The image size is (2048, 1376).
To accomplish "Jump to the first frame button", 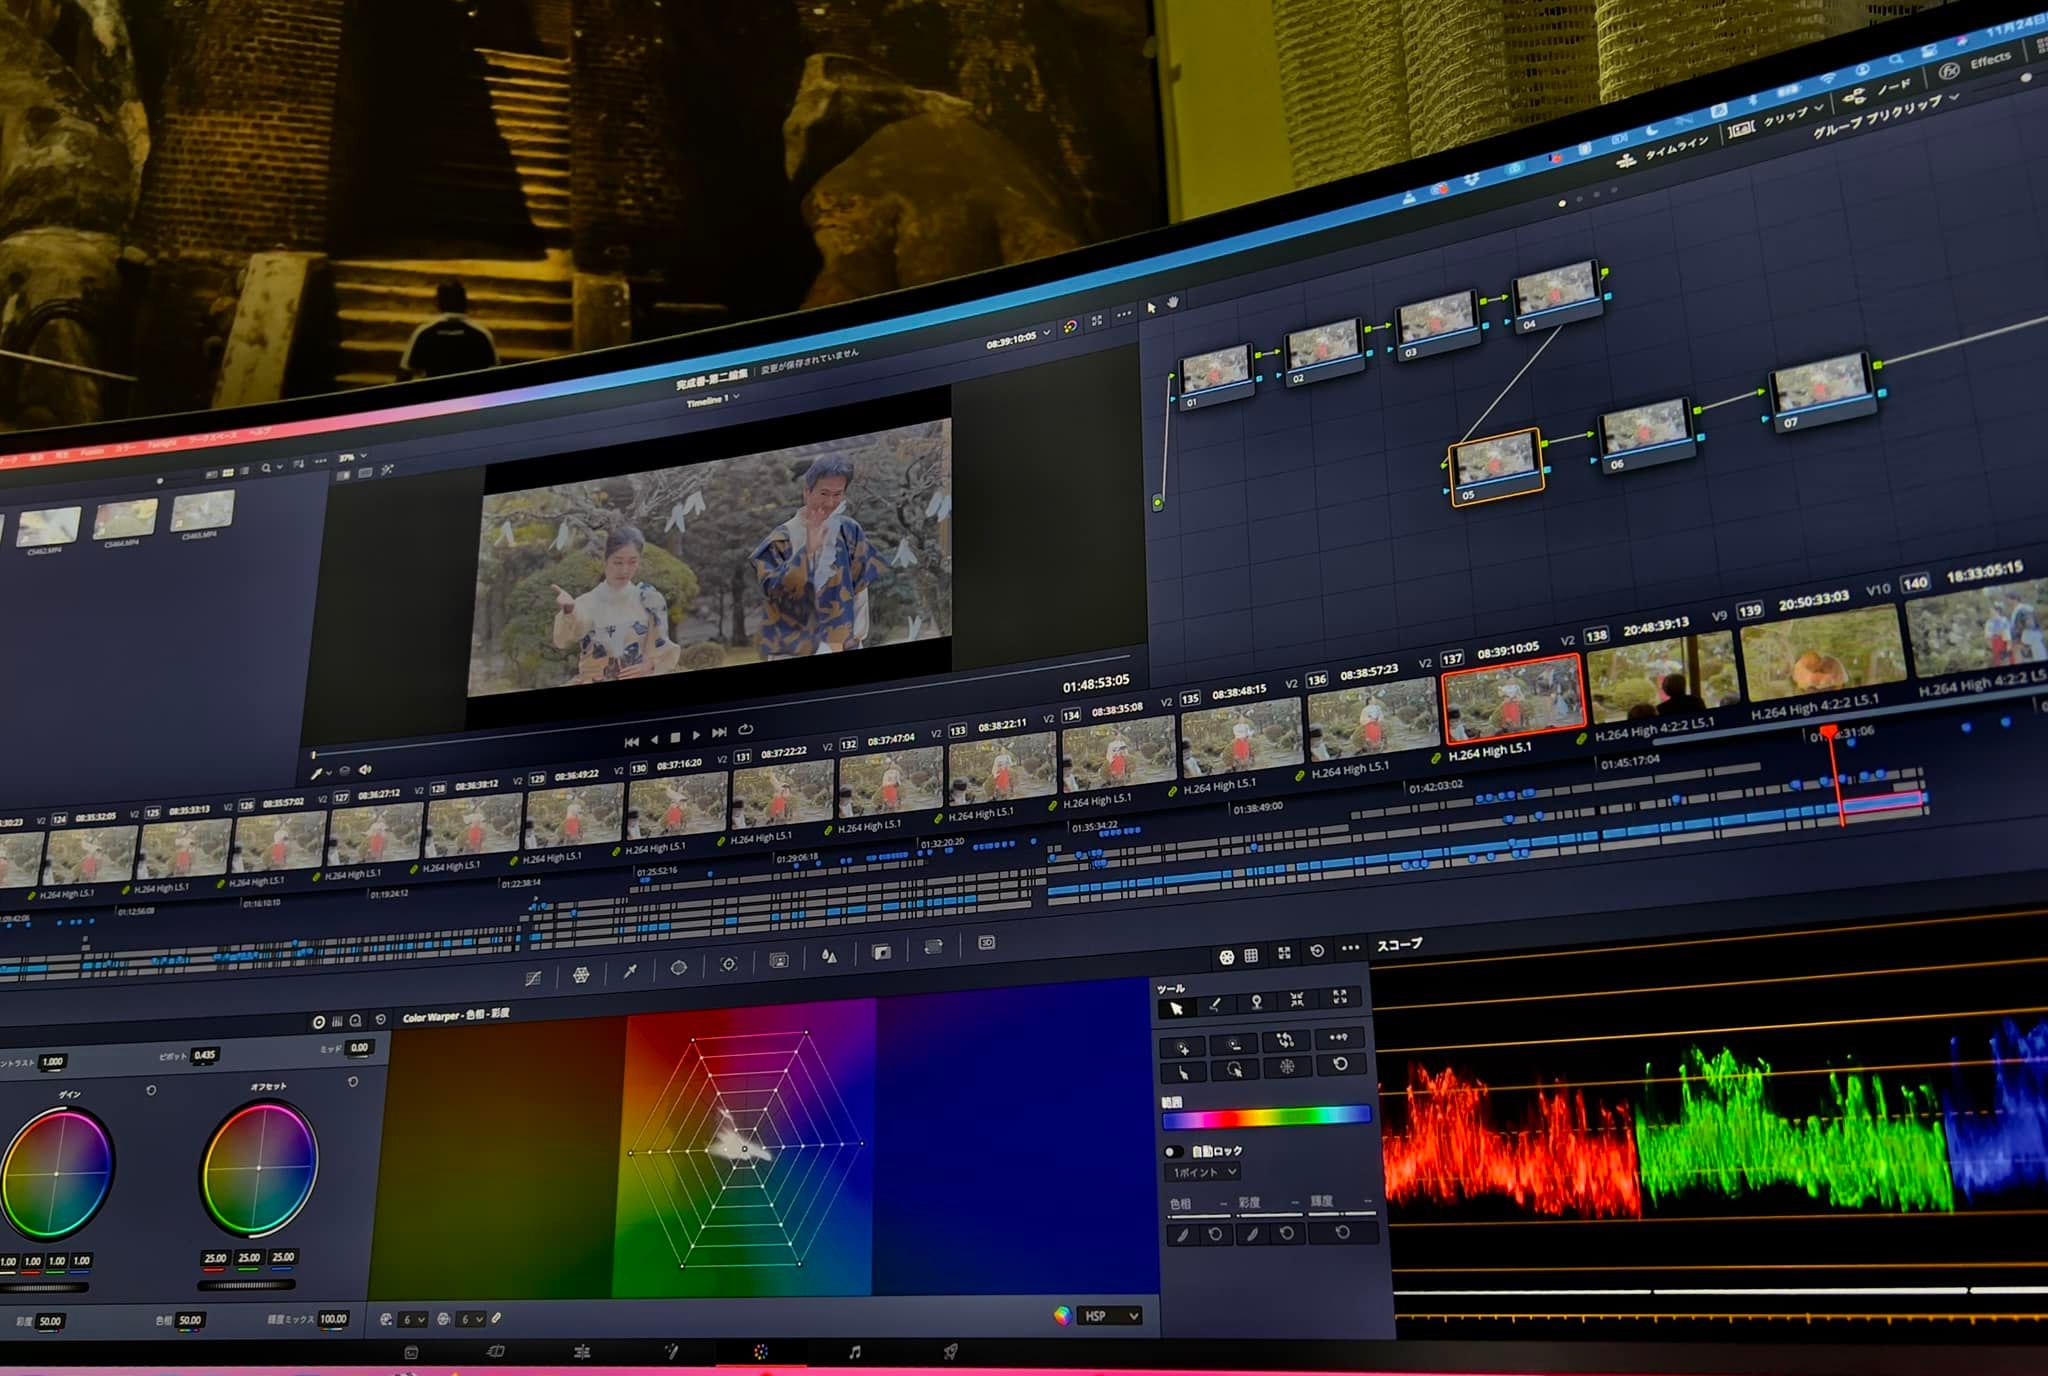I will tap(631, 741).
